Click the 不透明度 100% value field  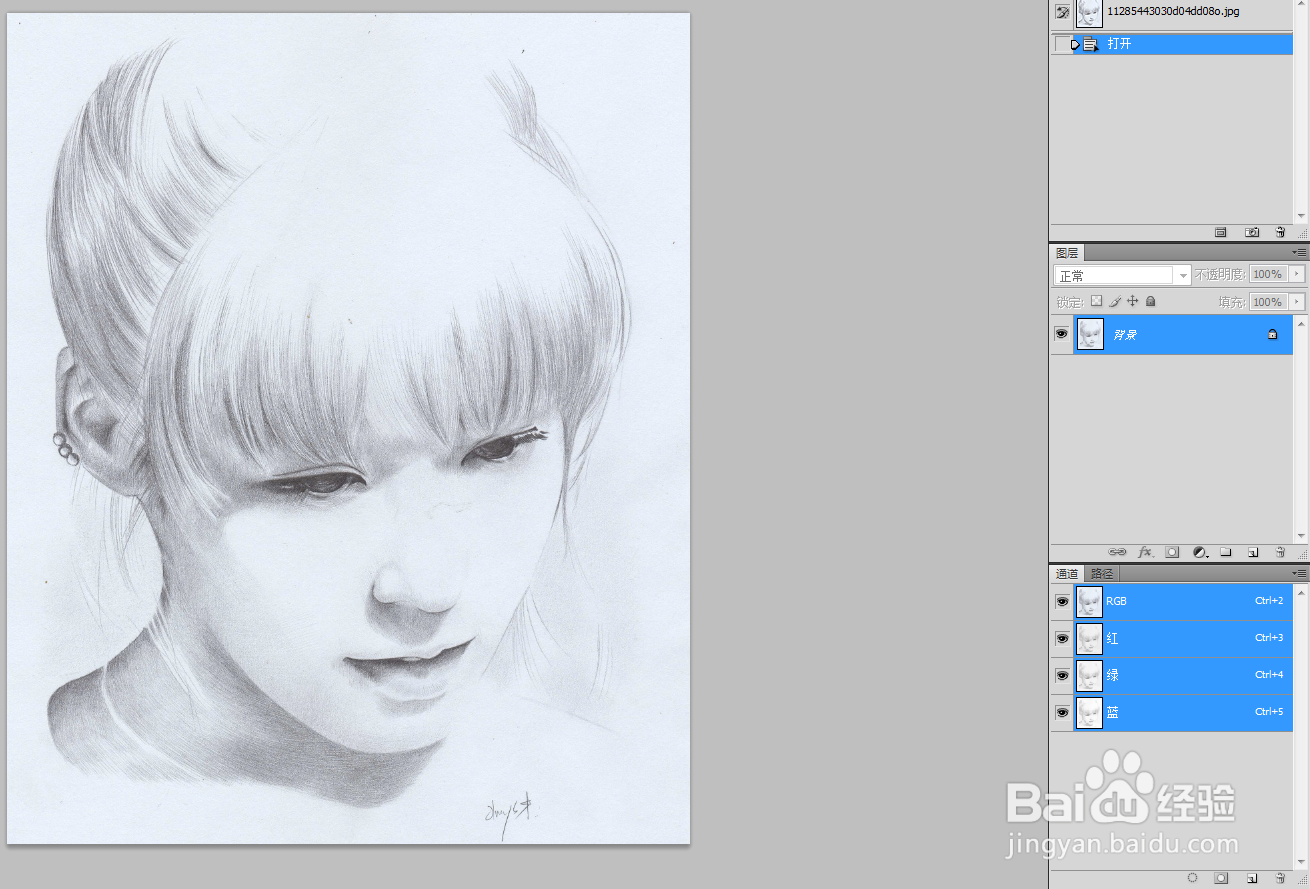1268,274
